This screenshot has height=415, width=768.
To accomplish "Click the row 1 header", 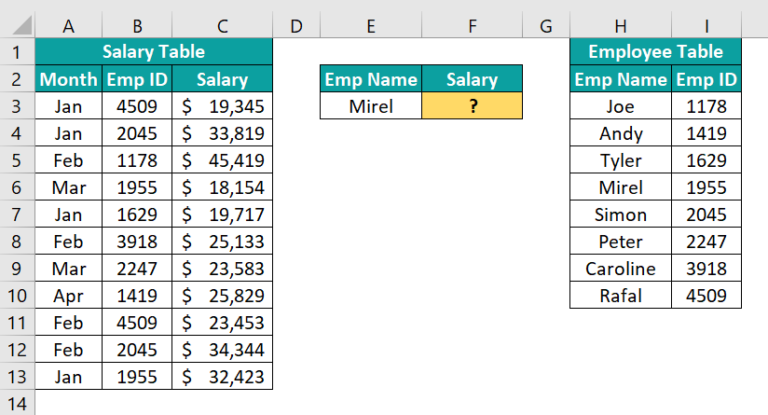I will click(x=17, y=52).
